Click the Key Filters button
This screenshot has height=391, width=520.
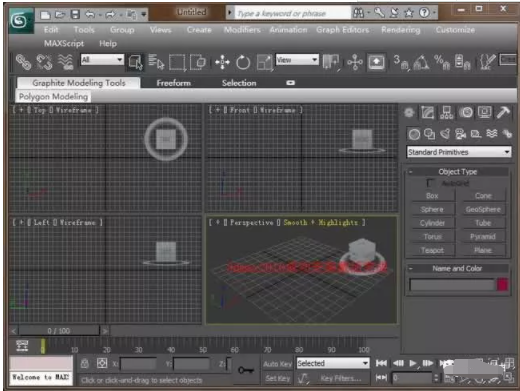[341, 378]
